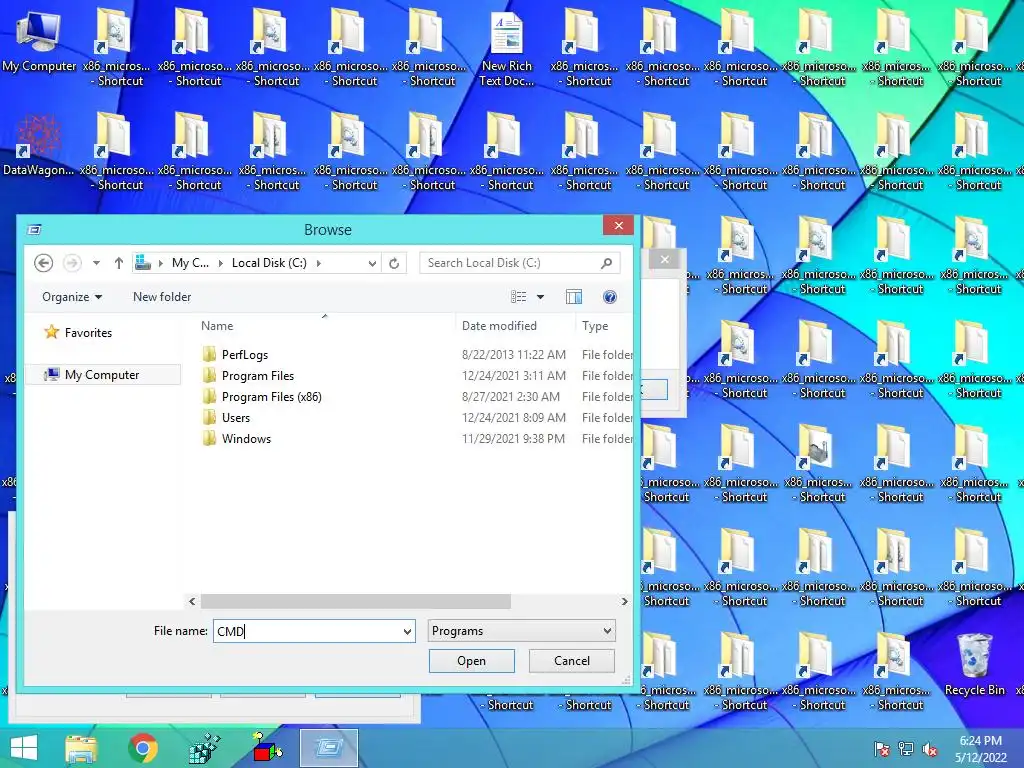Screen dimensions: 1024x768
Task: Click the Action Center flag icon
Action: click(881, 750)
